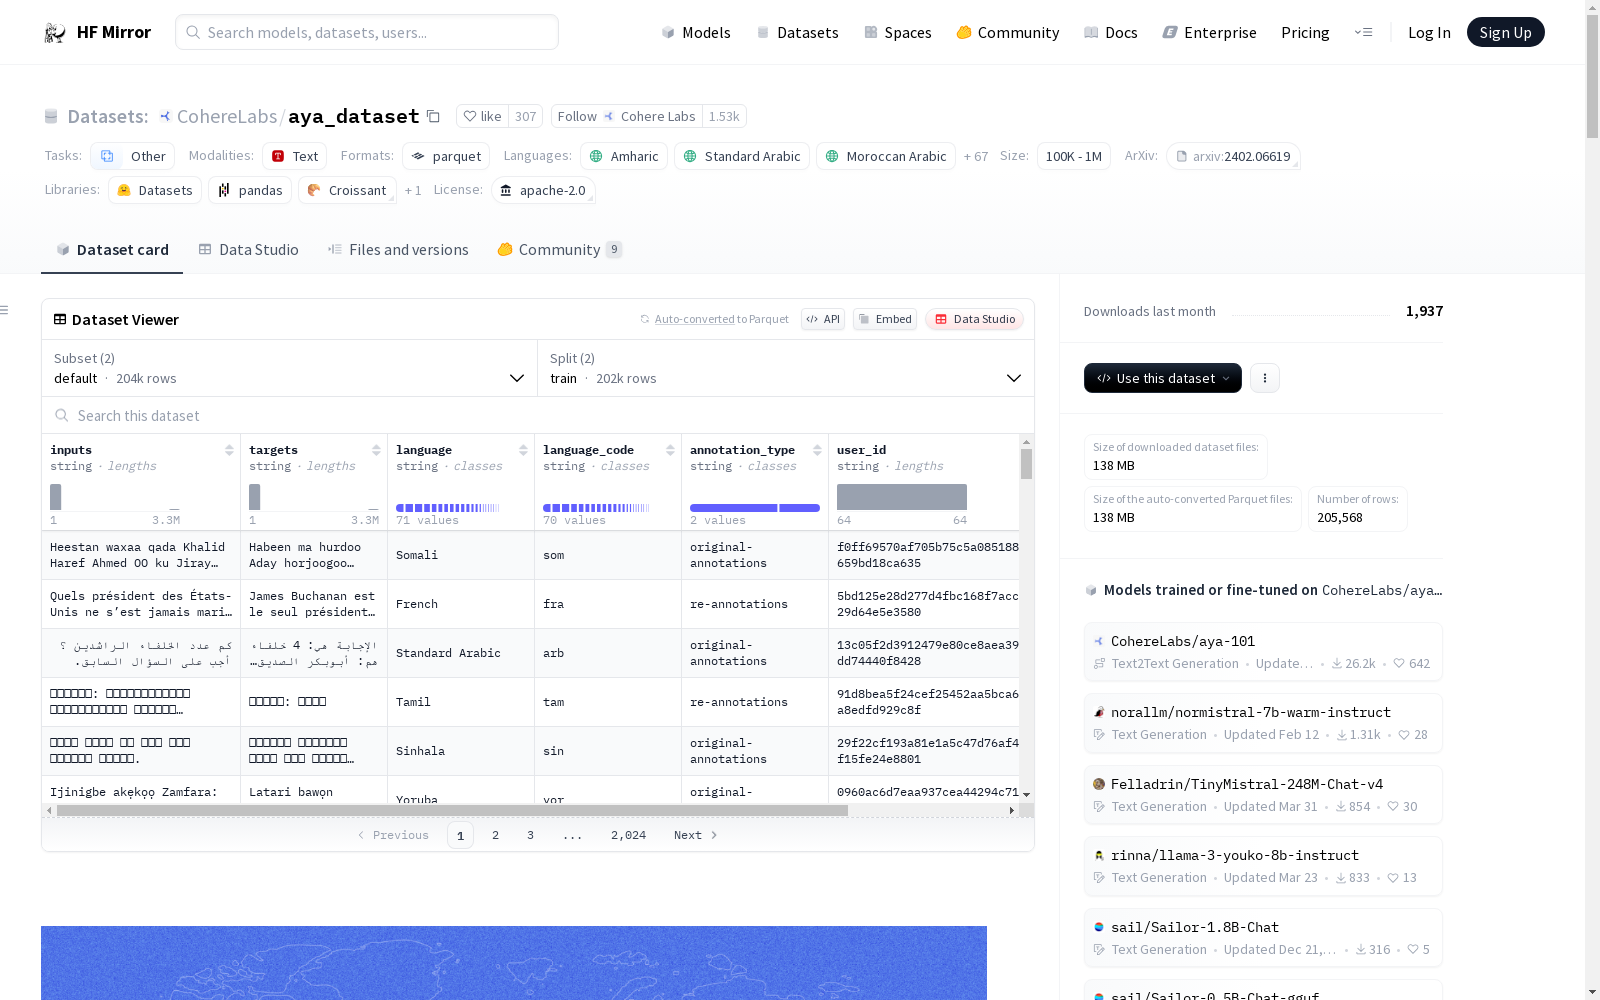Viewport: 1600px width, 1000px height.
Task: Click Next page in pagination
Action: 696,835
